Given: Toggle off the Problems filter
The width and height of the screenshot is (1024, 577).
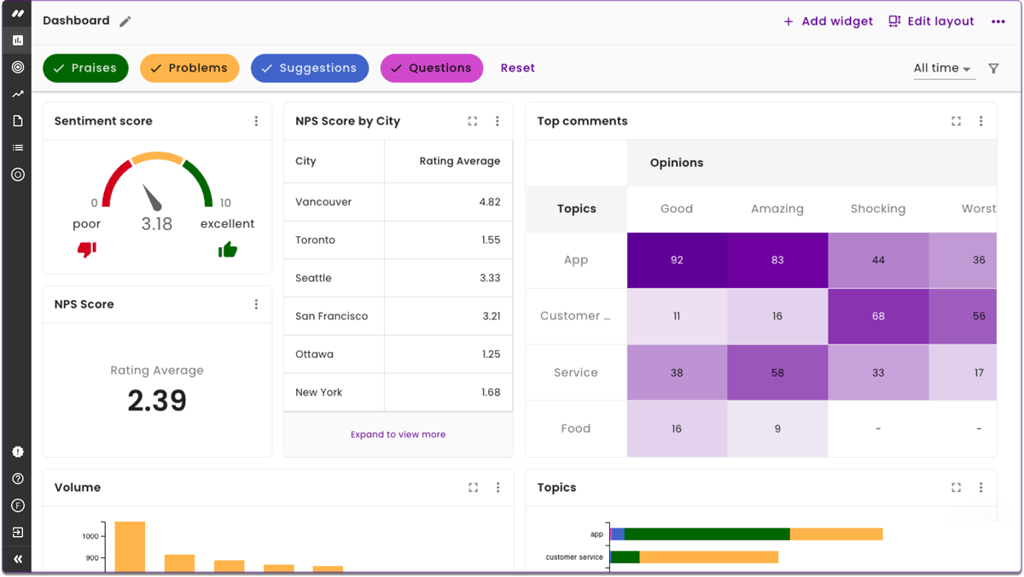Looking at the screenshot, I should tap(189, 68).
